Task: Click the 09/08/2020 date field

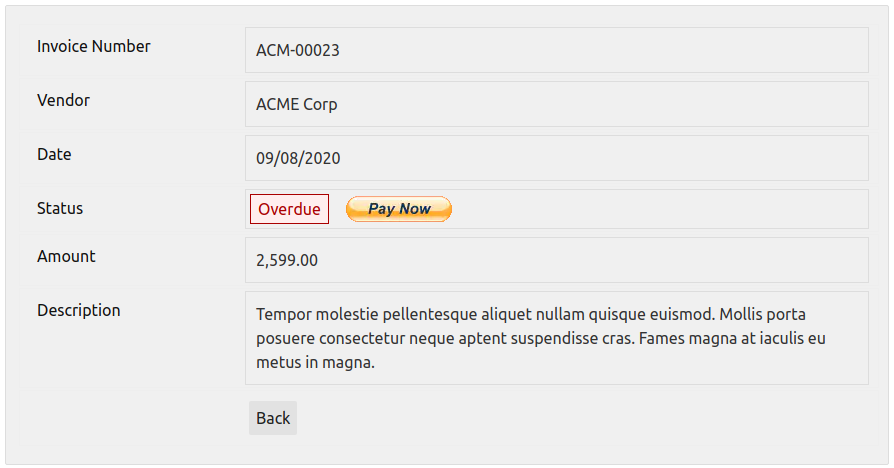Action: click(x=556, y=158)
